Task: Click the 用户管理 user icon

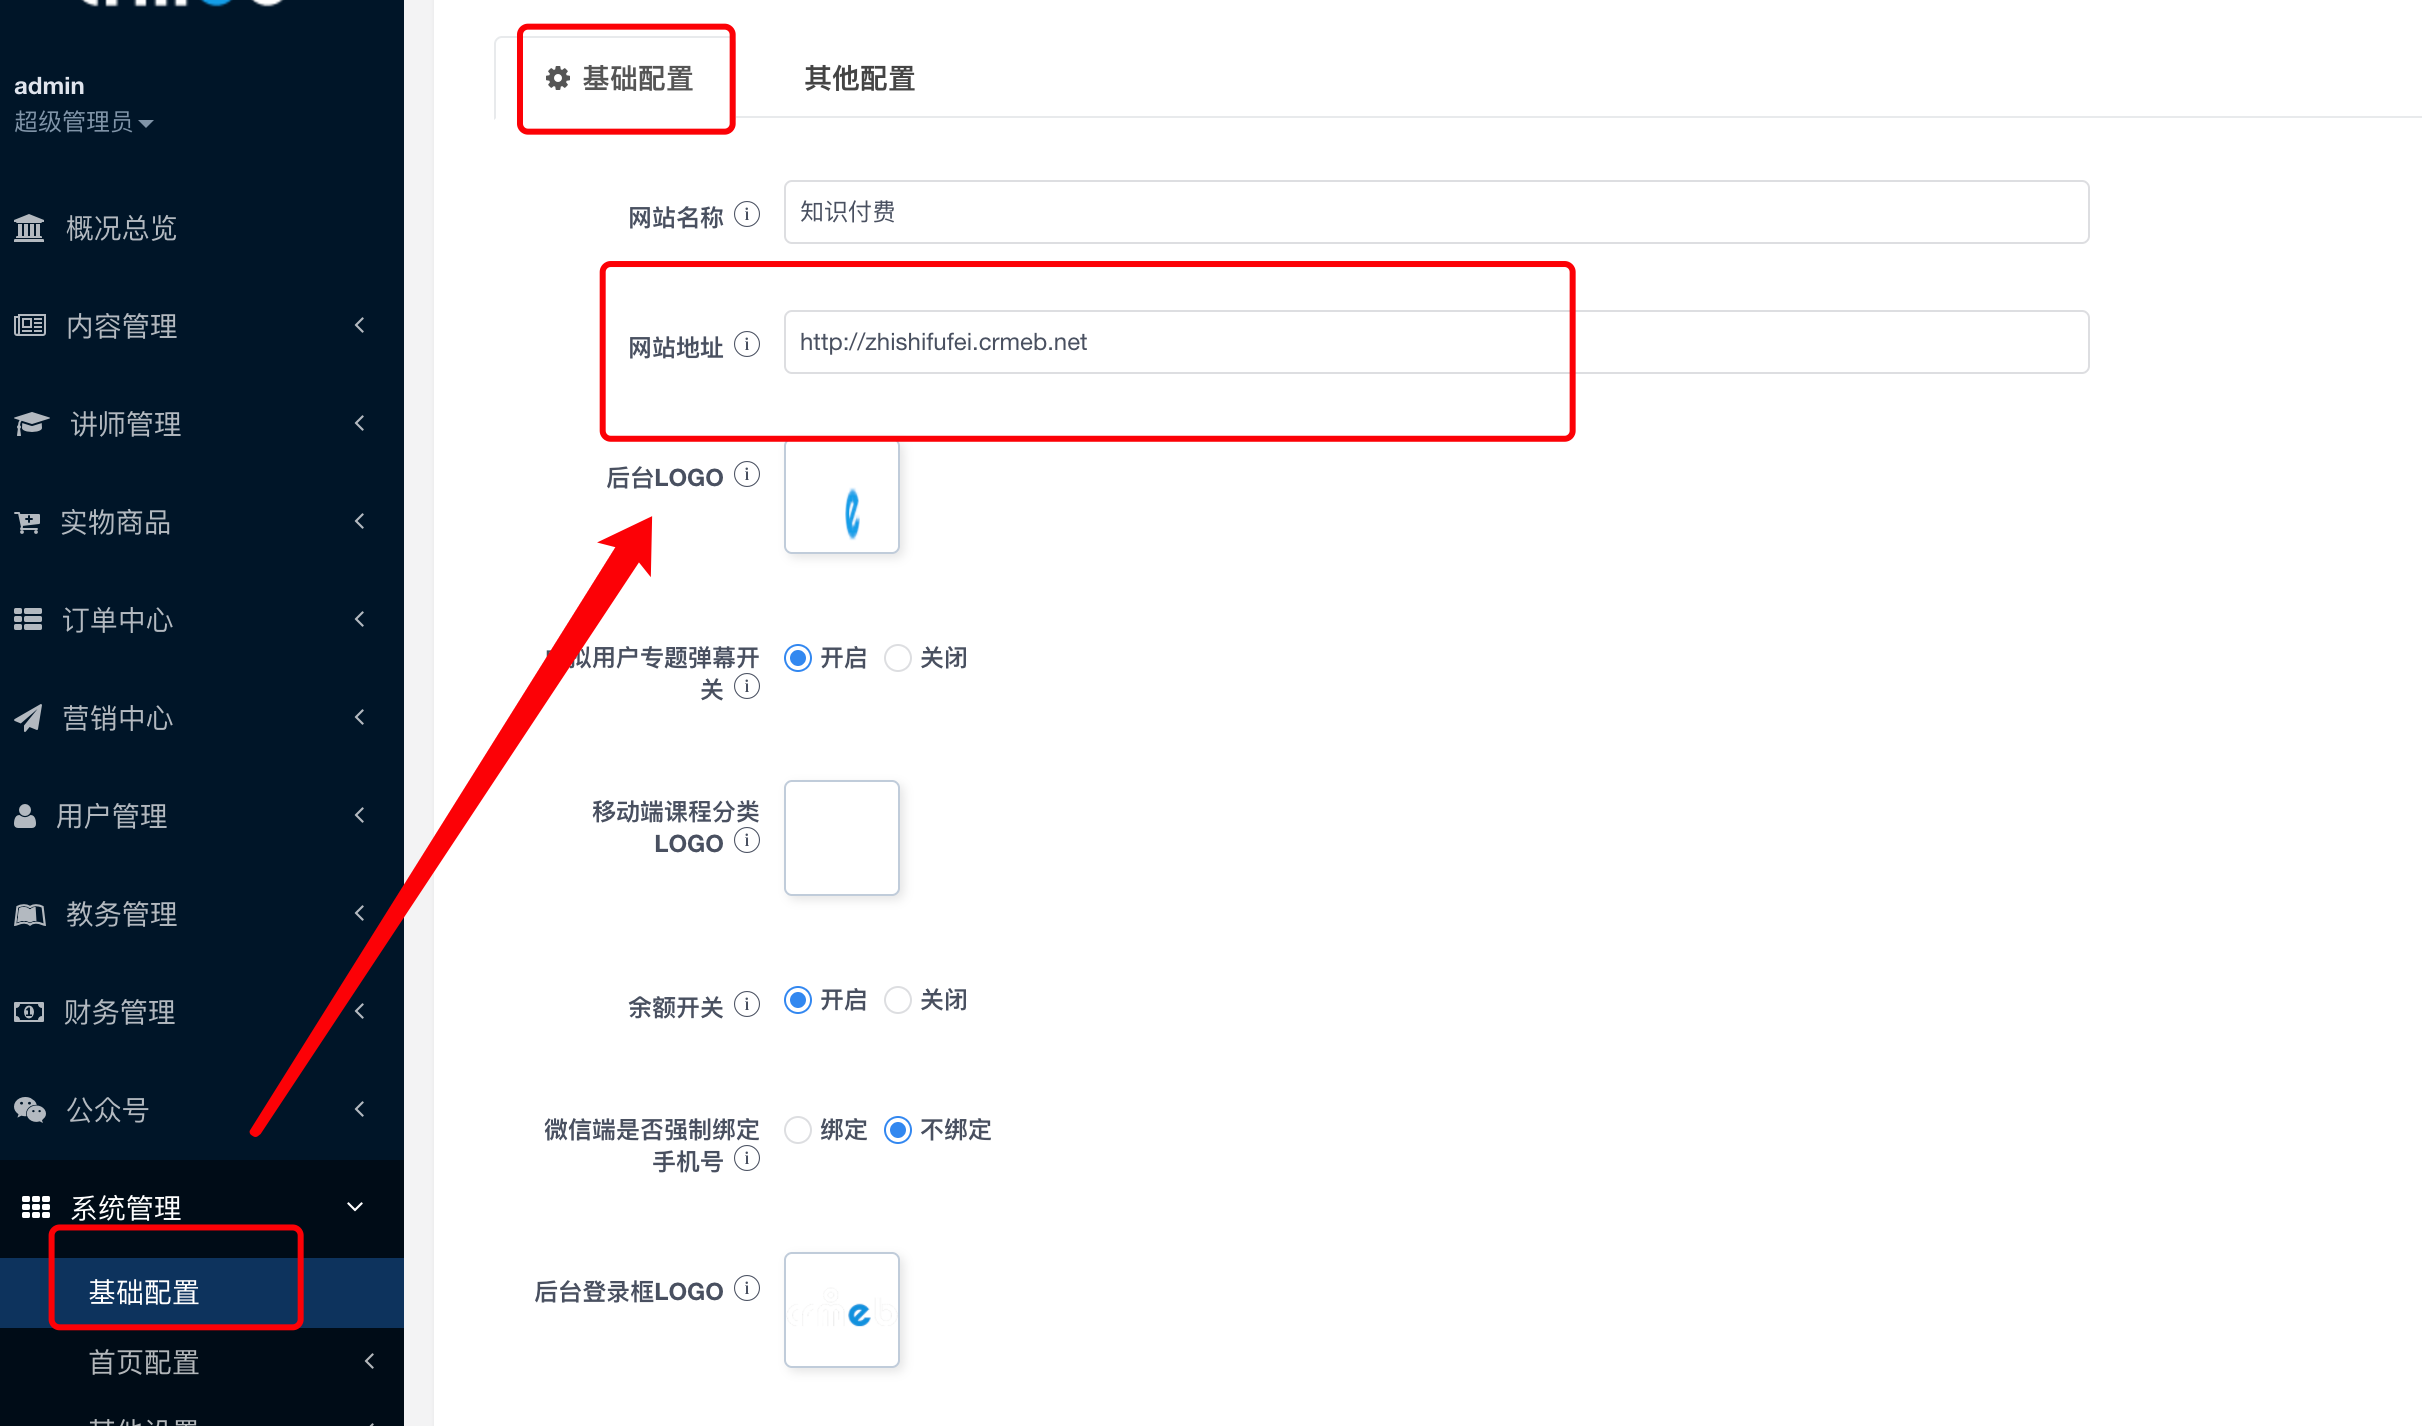Action: pyautogui.click(x=25, y=816)
